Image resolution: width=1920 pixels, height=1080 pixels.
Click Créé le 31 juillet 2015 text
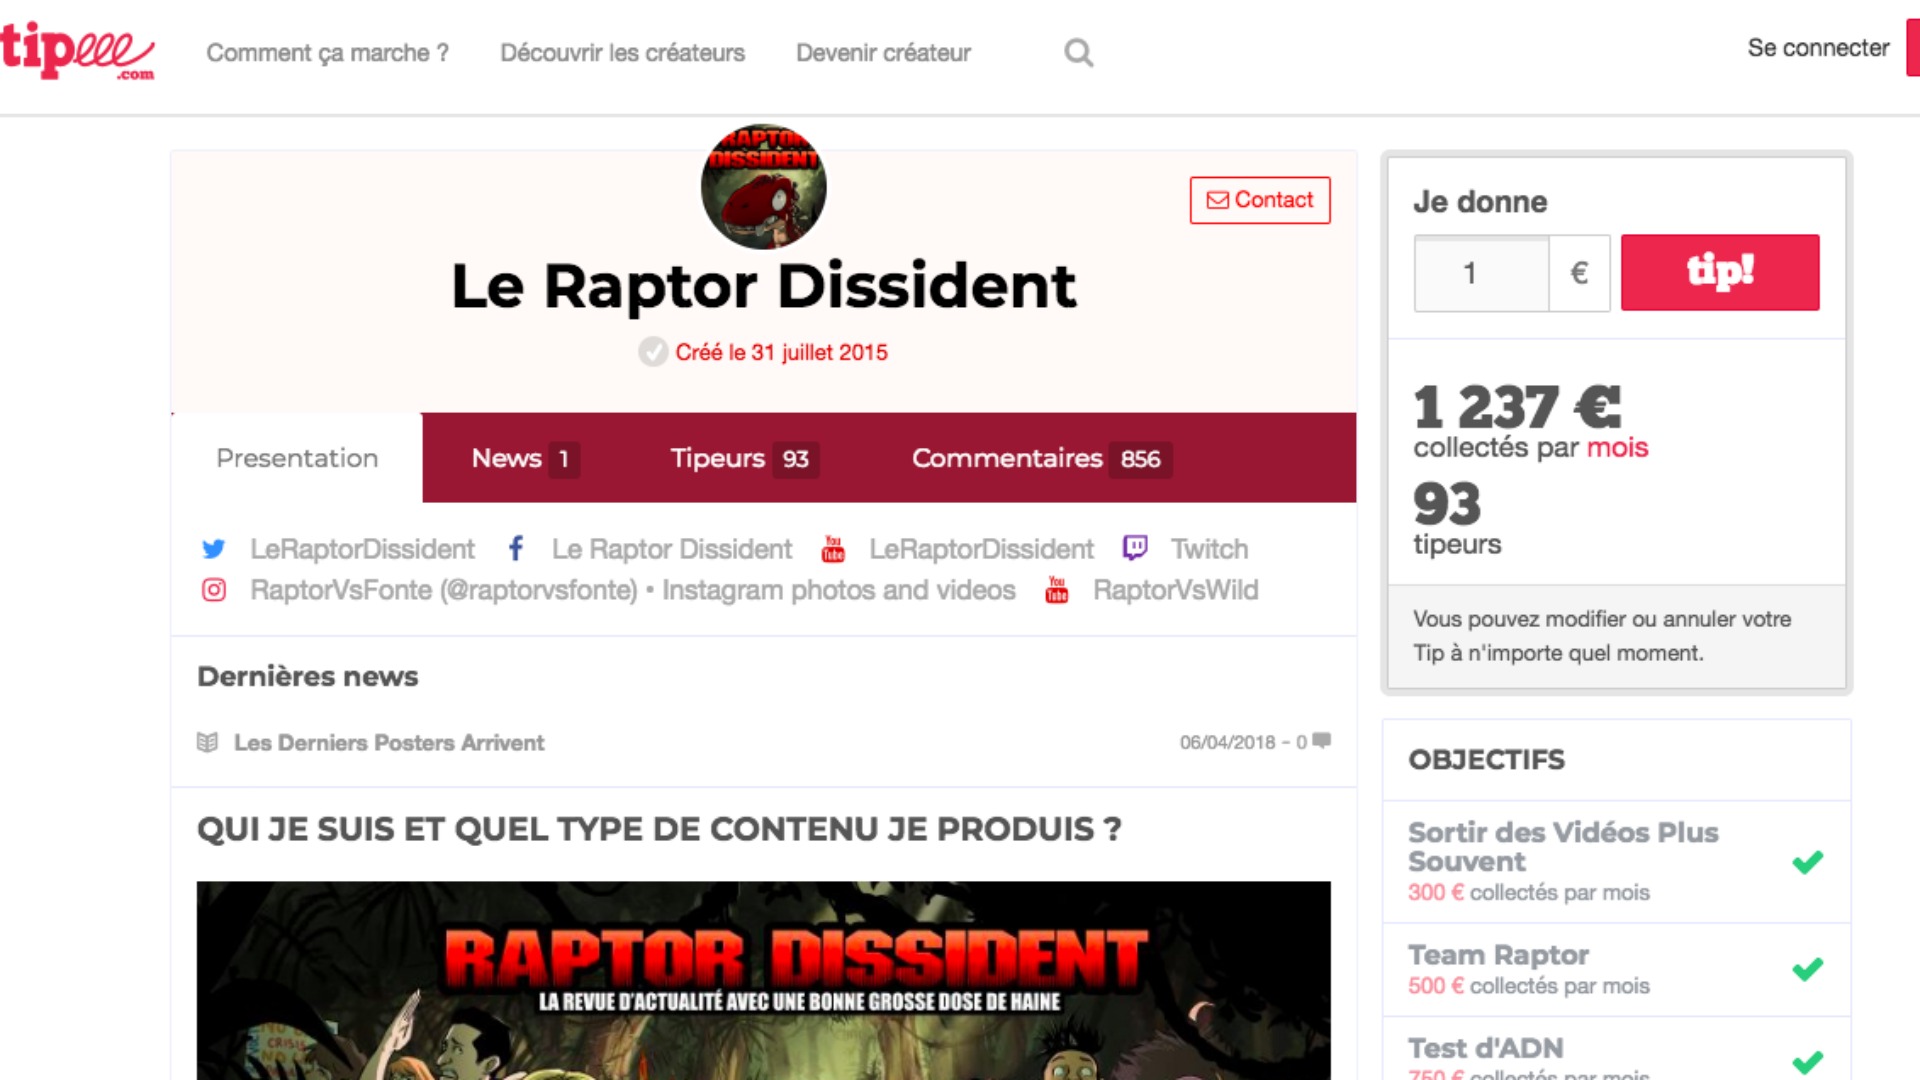(781, 352)
